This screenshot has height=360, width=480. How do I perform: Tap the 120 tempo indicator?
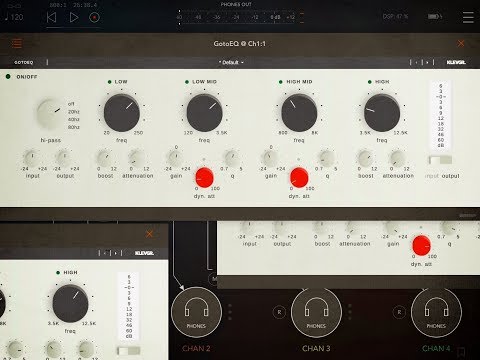pos(14,17)
